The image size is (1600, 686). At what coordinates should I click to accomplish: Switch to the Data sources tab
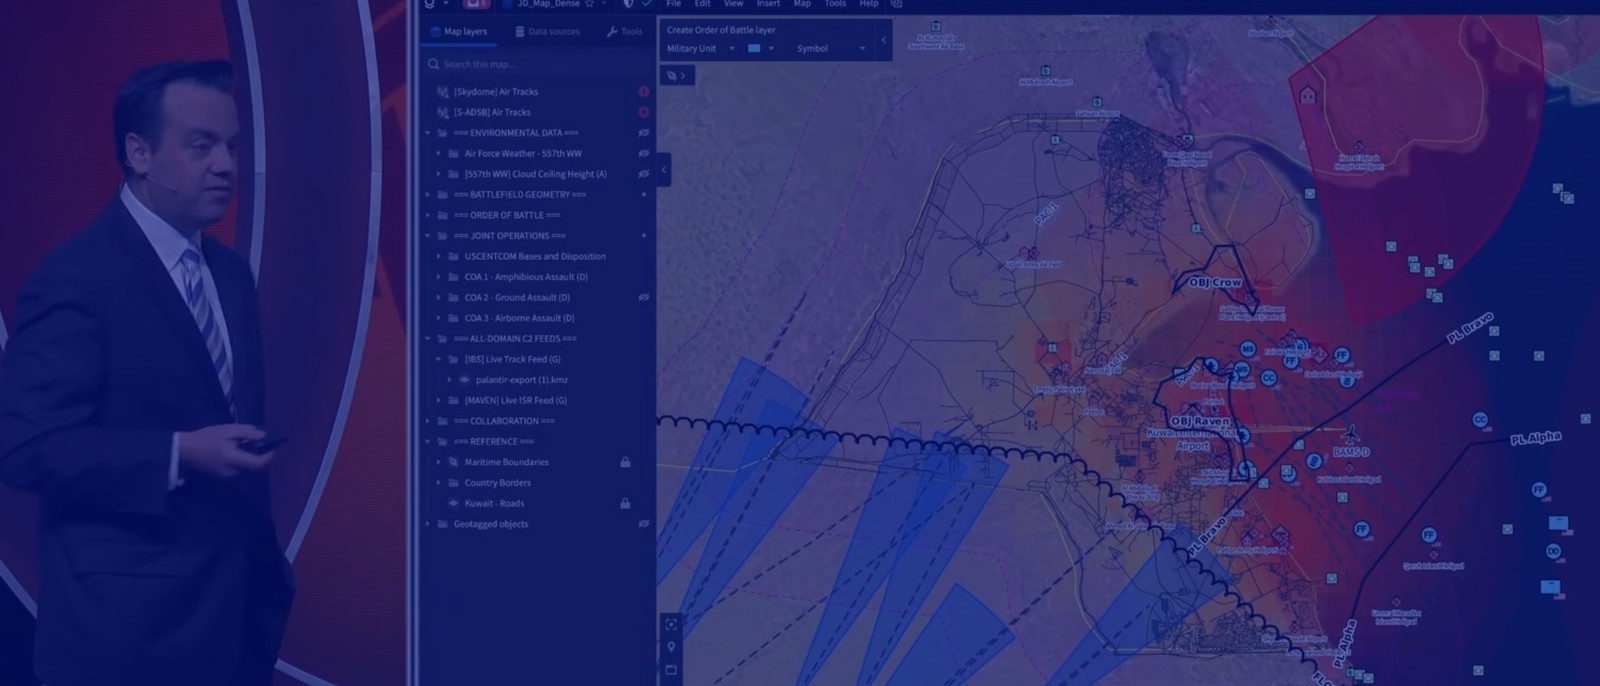click(x=547, y=32)
